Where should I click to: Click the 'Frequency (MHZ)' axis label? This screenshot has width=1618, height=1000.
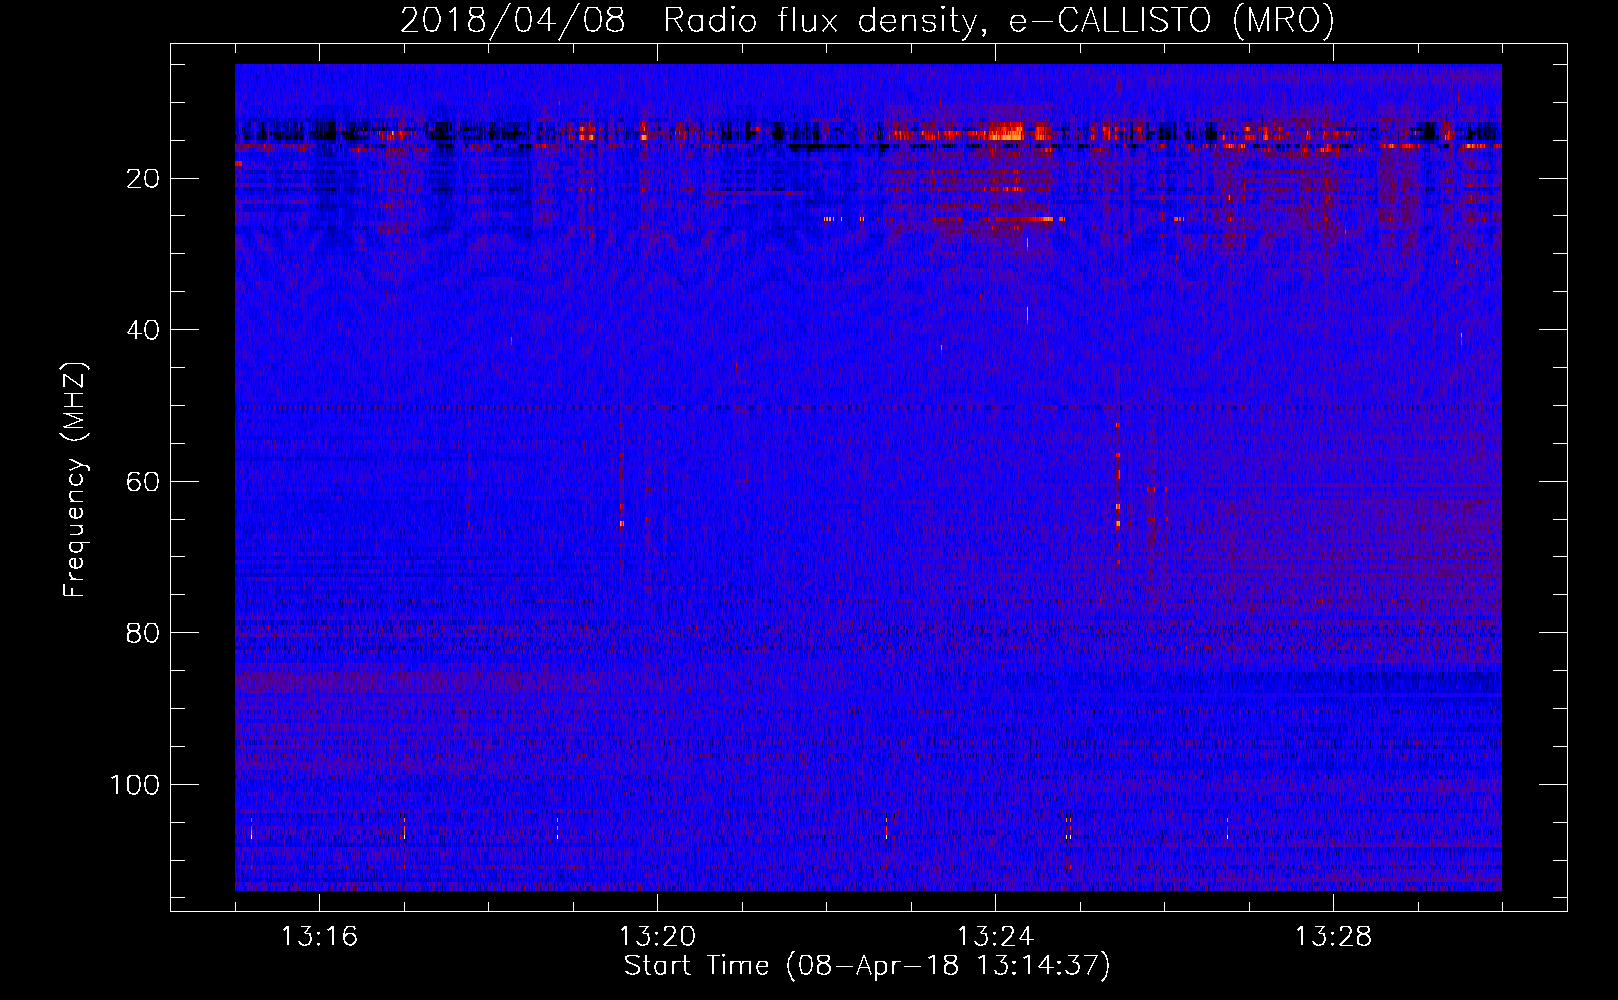[76, 480]
